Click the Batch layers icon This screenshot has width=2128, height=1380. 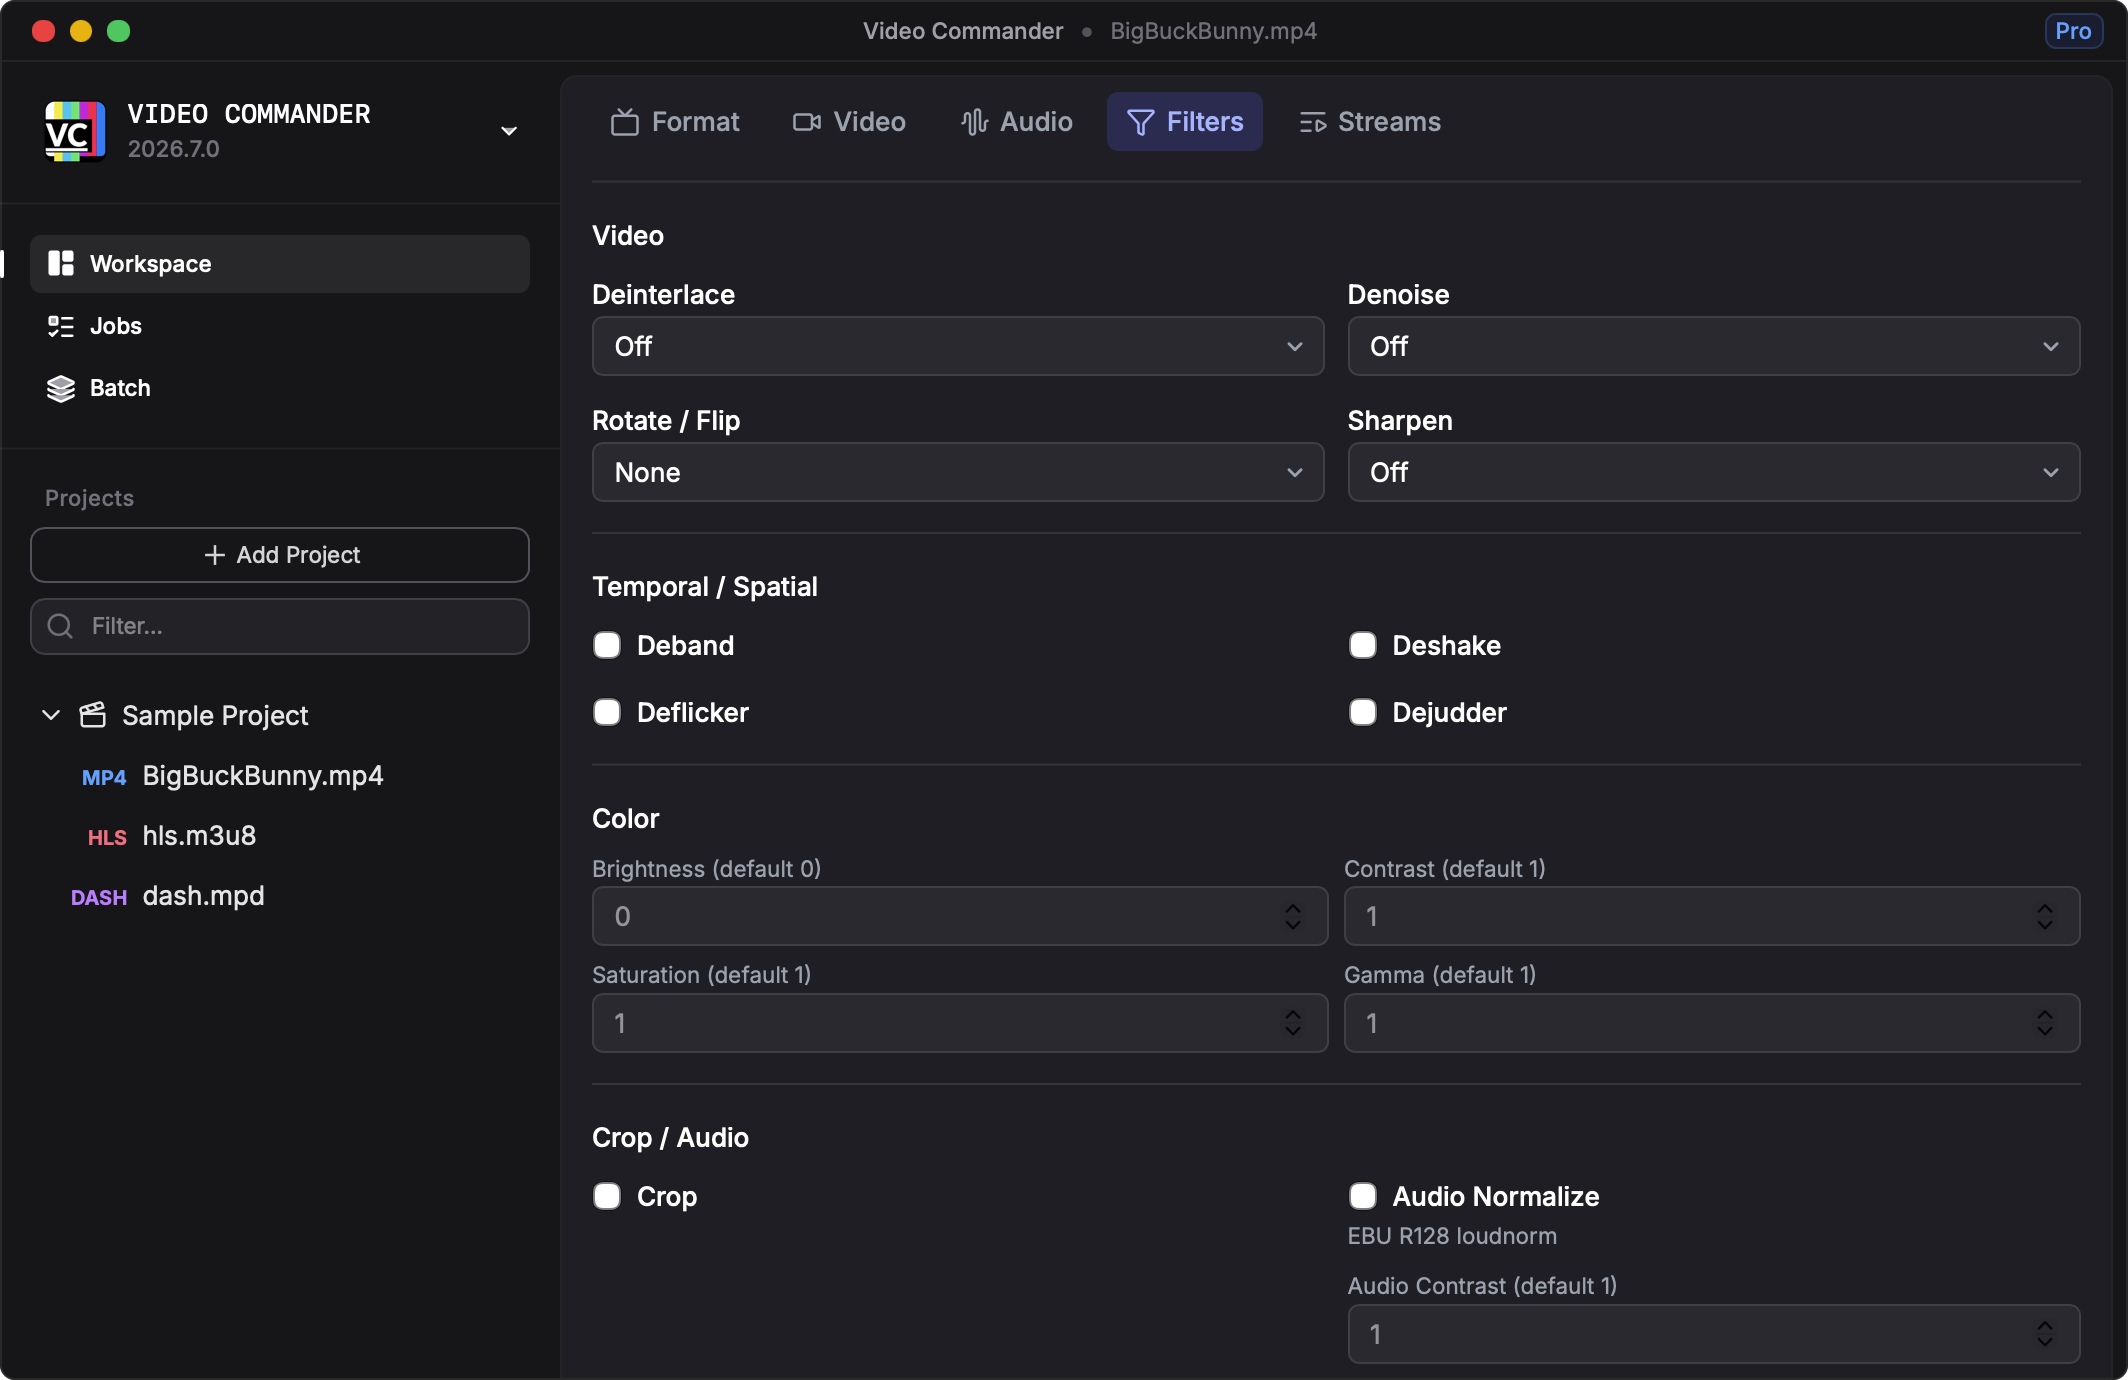point(61,388)
